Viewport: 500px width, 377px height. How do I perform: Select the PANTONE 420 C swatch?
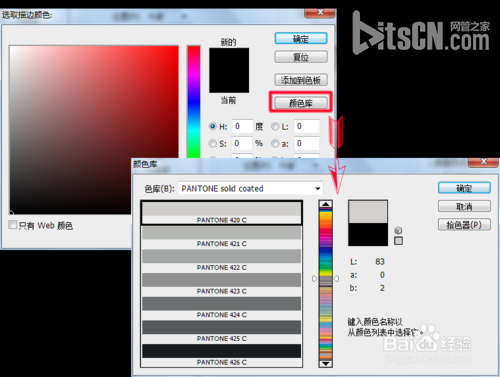click(222, 213)
